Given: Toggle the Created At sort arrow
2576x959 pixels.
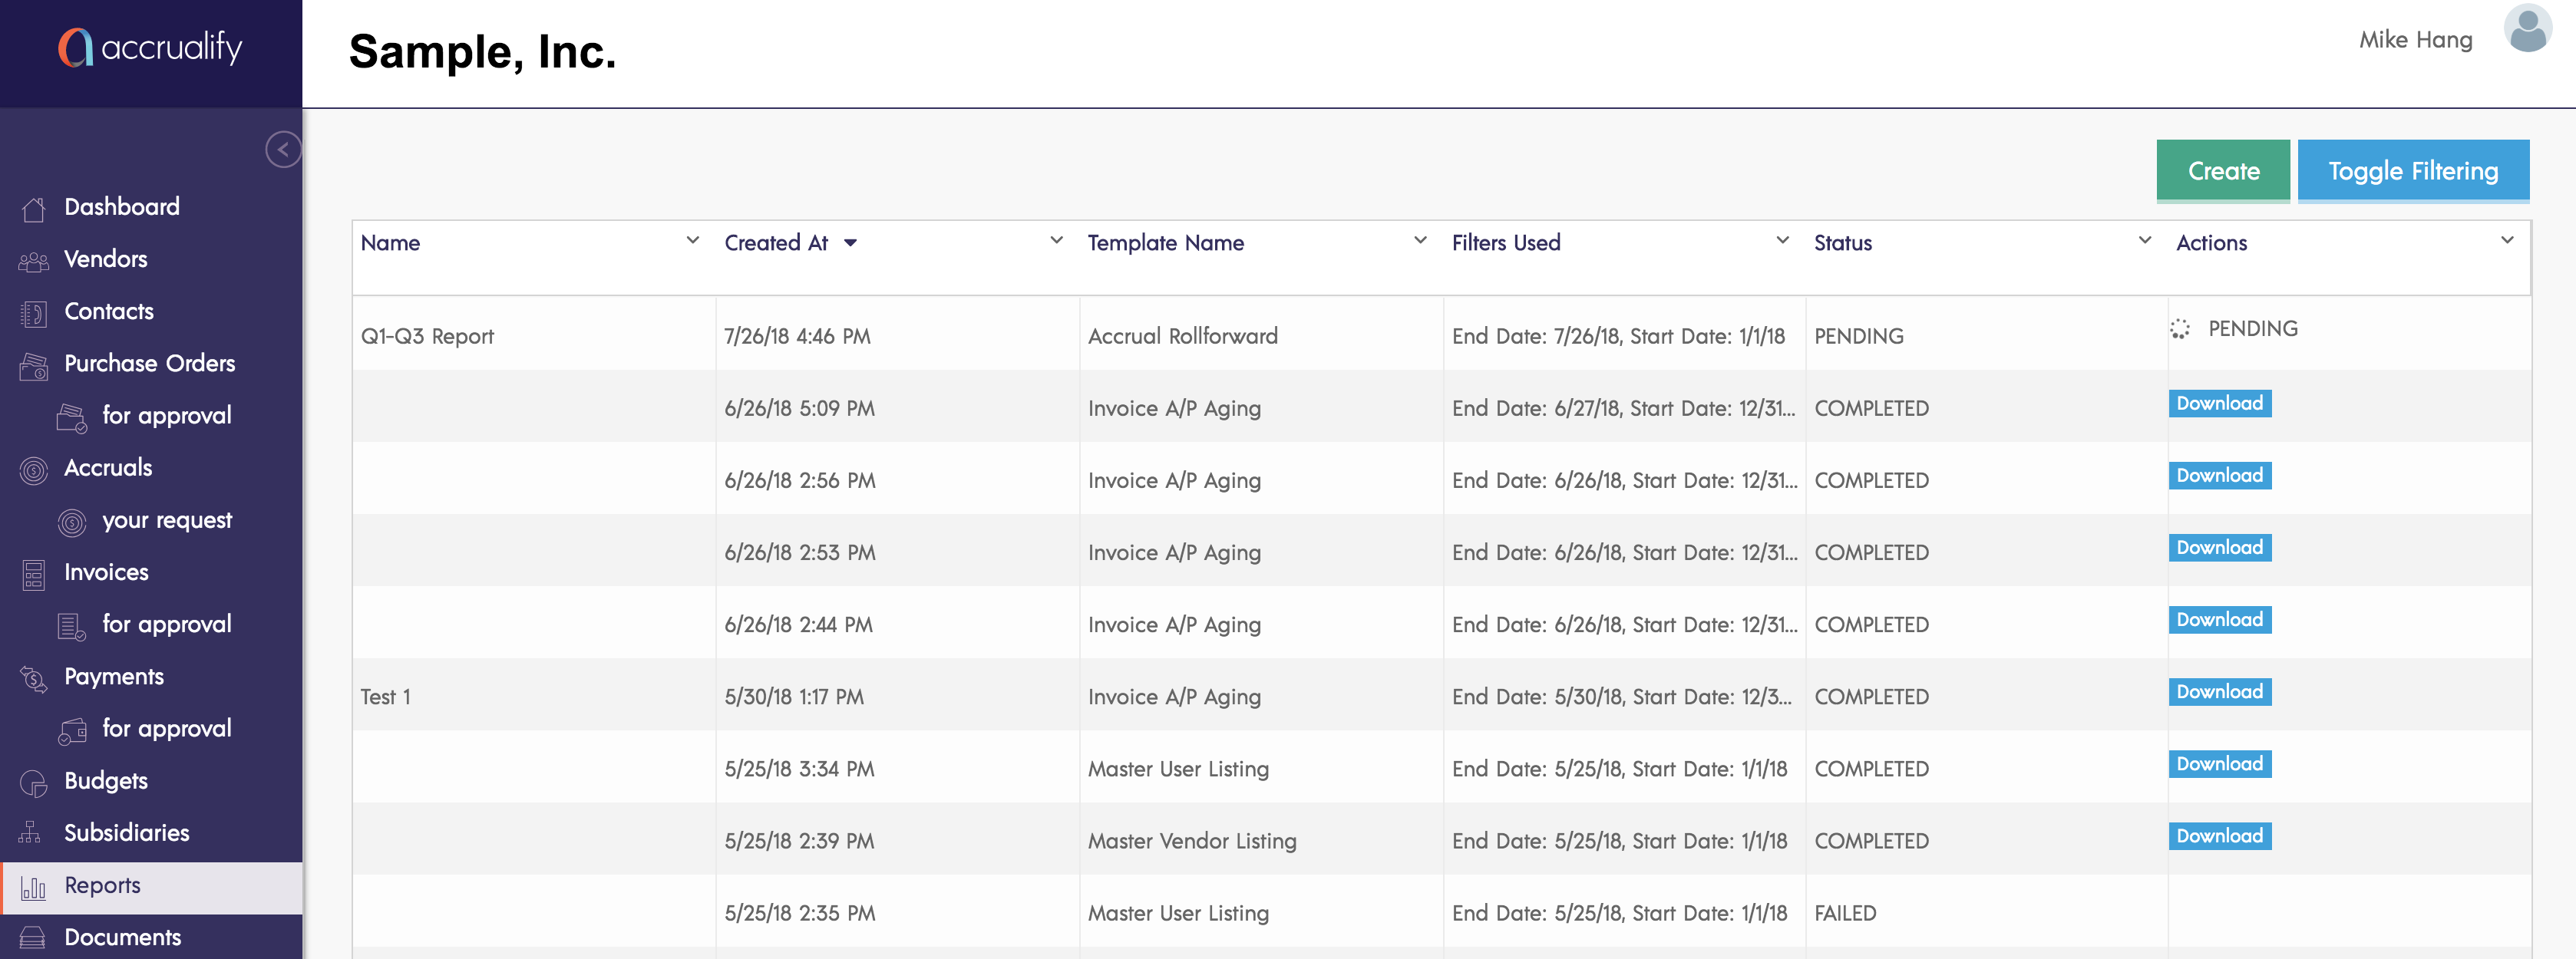Looking at the screenshot, I should [850, 243].
